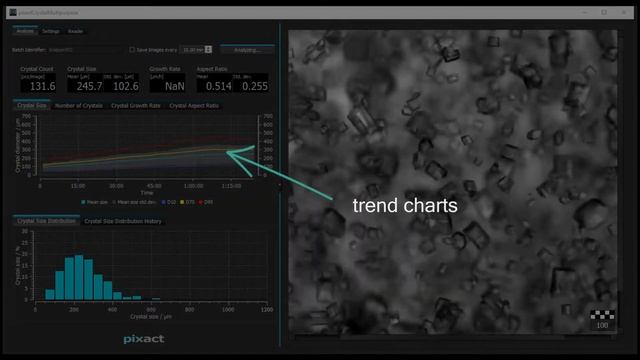
Task: Click the Analyzing button
Action: click(247, 50)
